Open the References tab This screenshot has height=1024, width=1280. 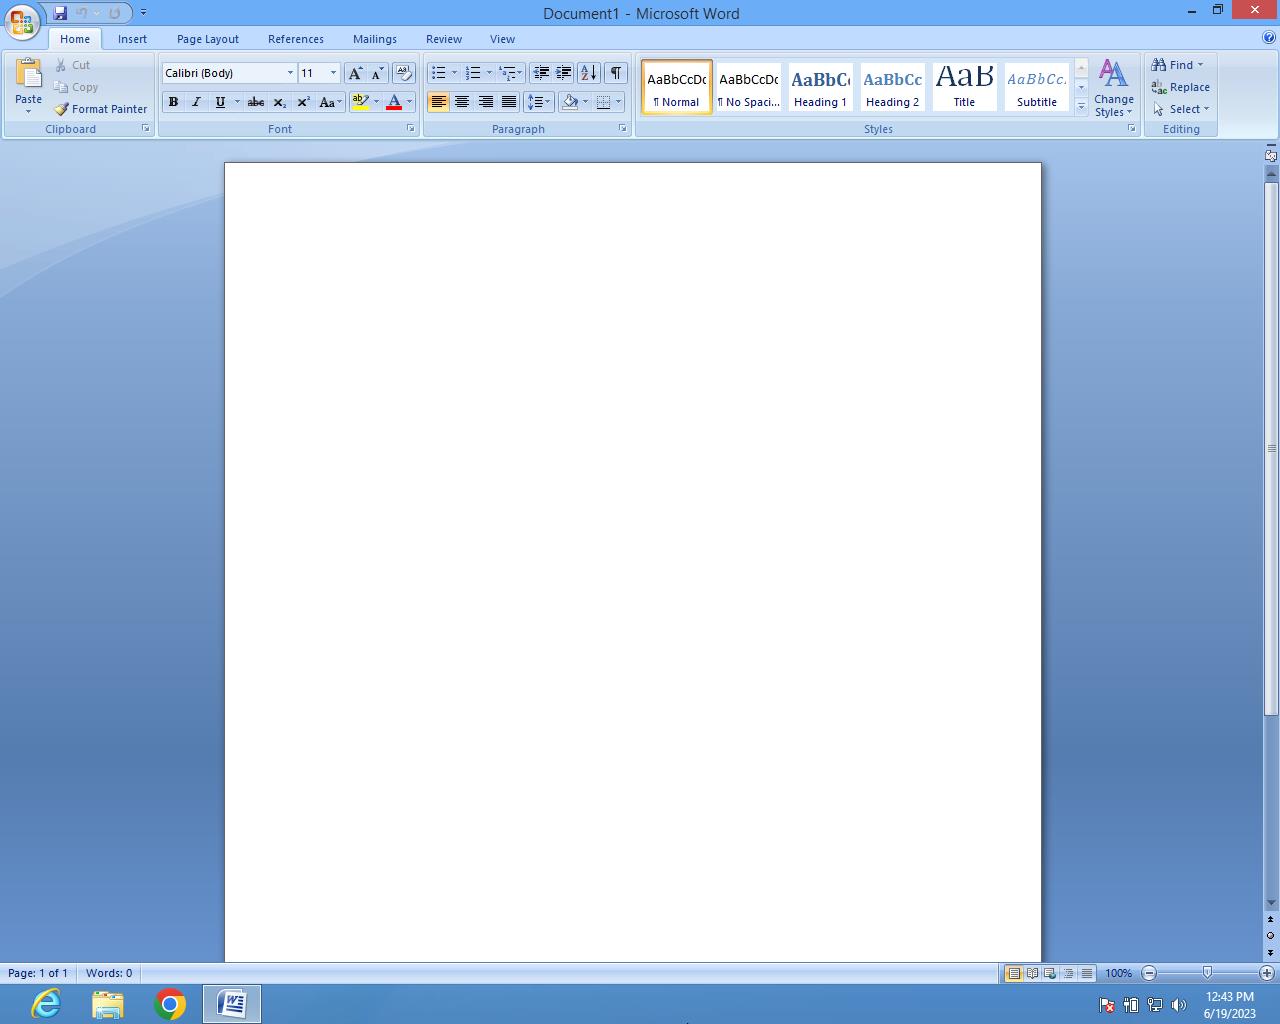tap(295, 39)
